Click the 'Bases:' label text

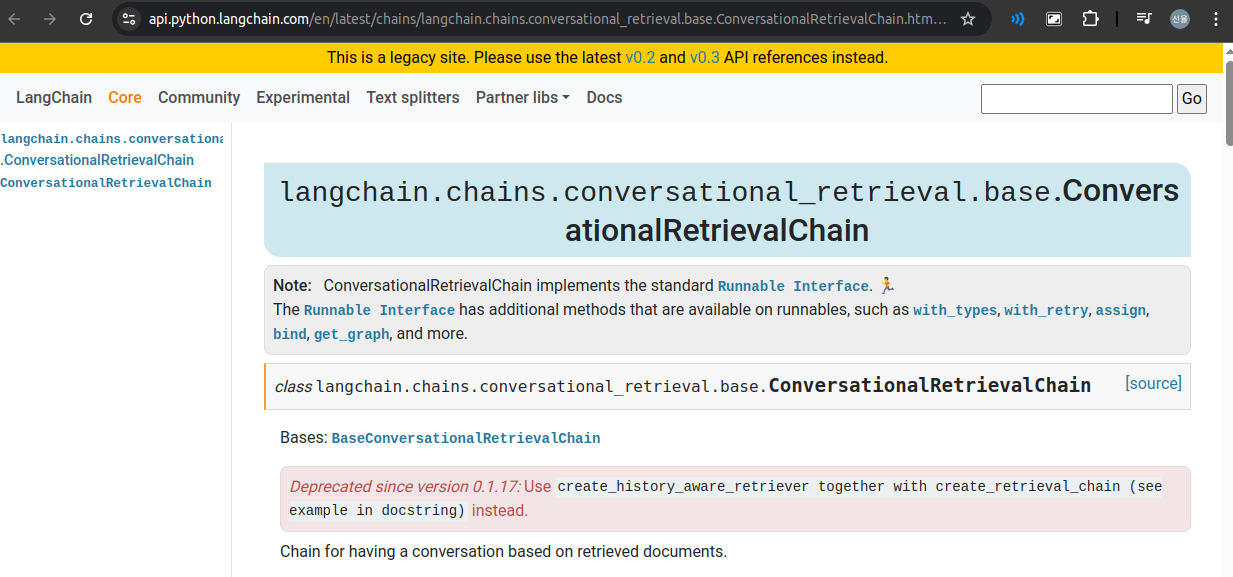pyautogui.click(x=304, y=438)
